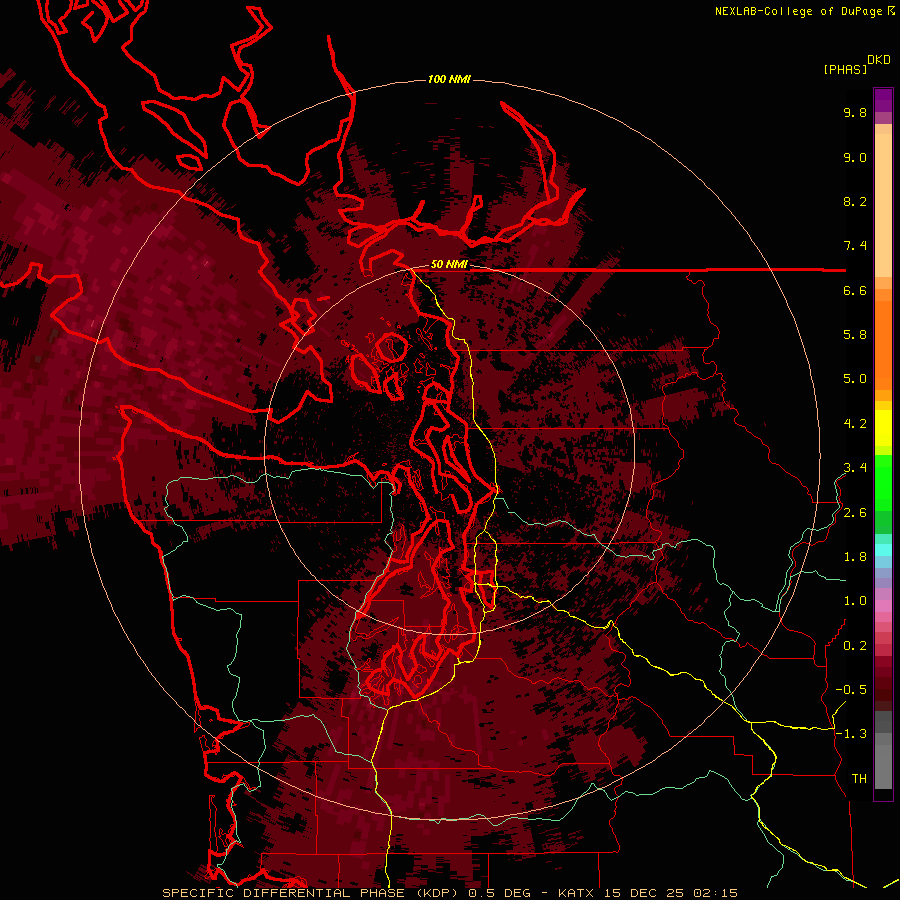Click the 4.2 scale value
Image resolution: width=900 pixels, height=900 pixels.
[x=855, y=424]
